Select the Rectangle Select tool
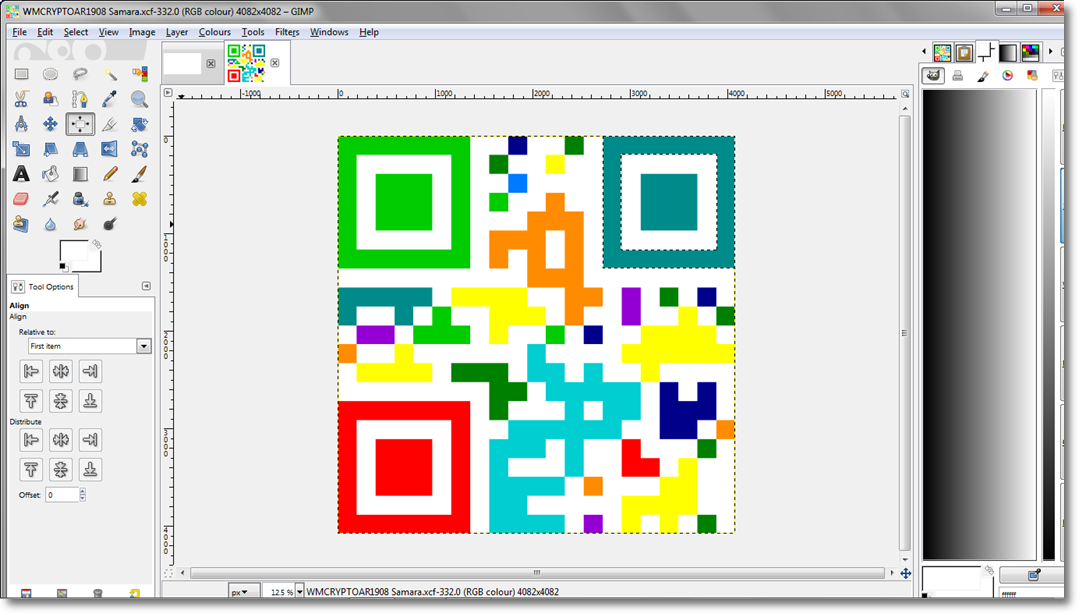 click(x=21, y=74)
